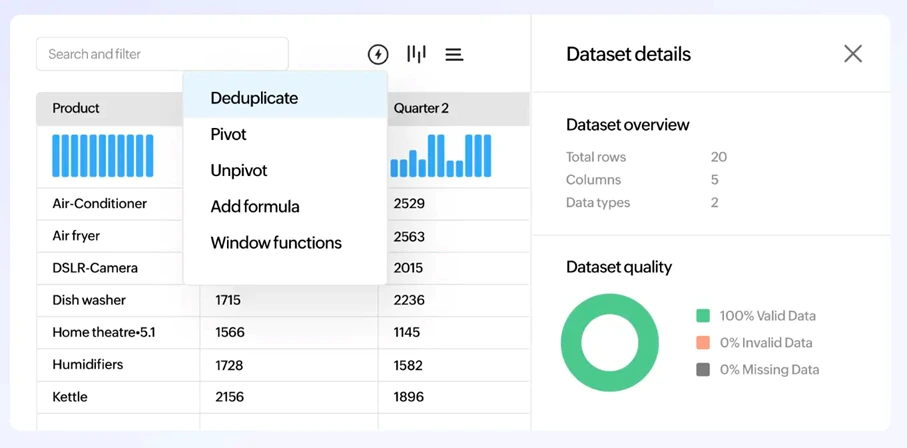Click the Columns label in the overview
The image size is (907, 448).
(x=593, y=180)
